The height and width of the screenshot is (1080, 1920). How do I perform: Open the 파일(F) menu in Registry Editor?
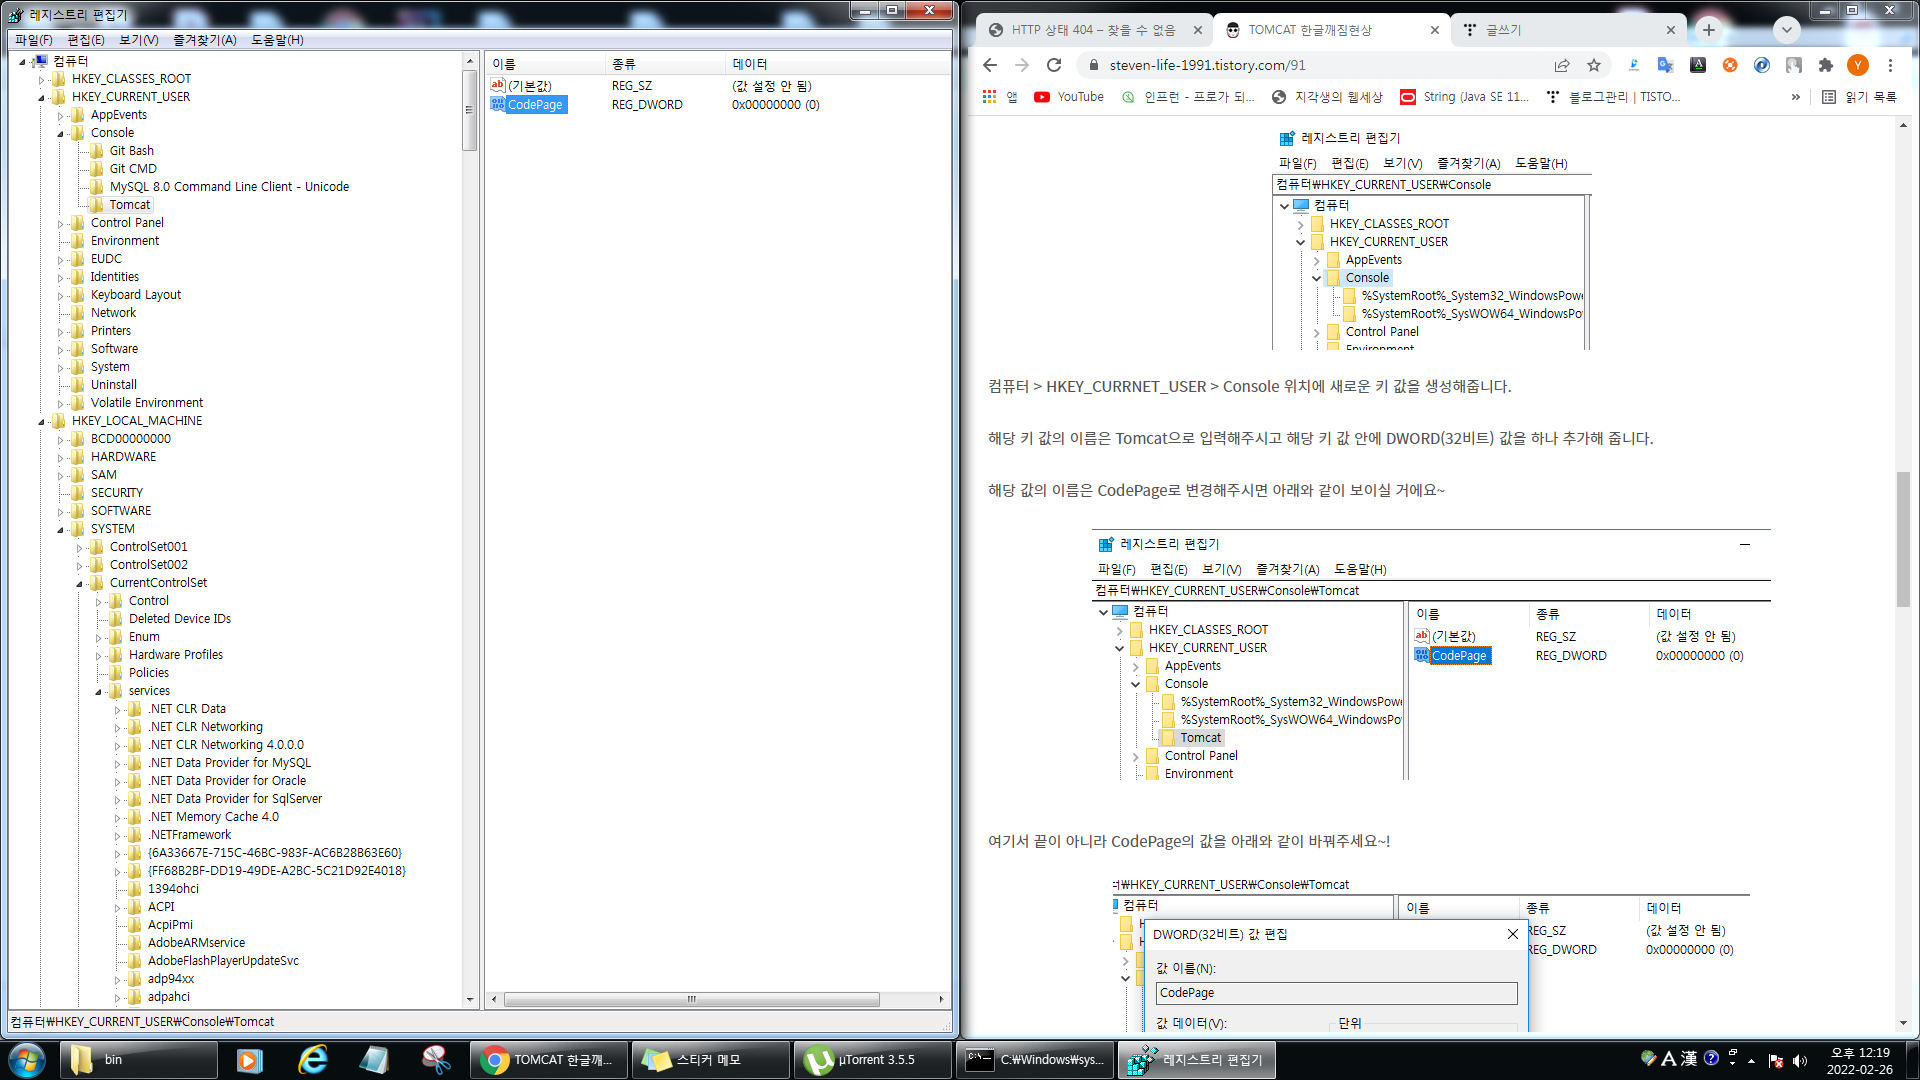point(34,40)
